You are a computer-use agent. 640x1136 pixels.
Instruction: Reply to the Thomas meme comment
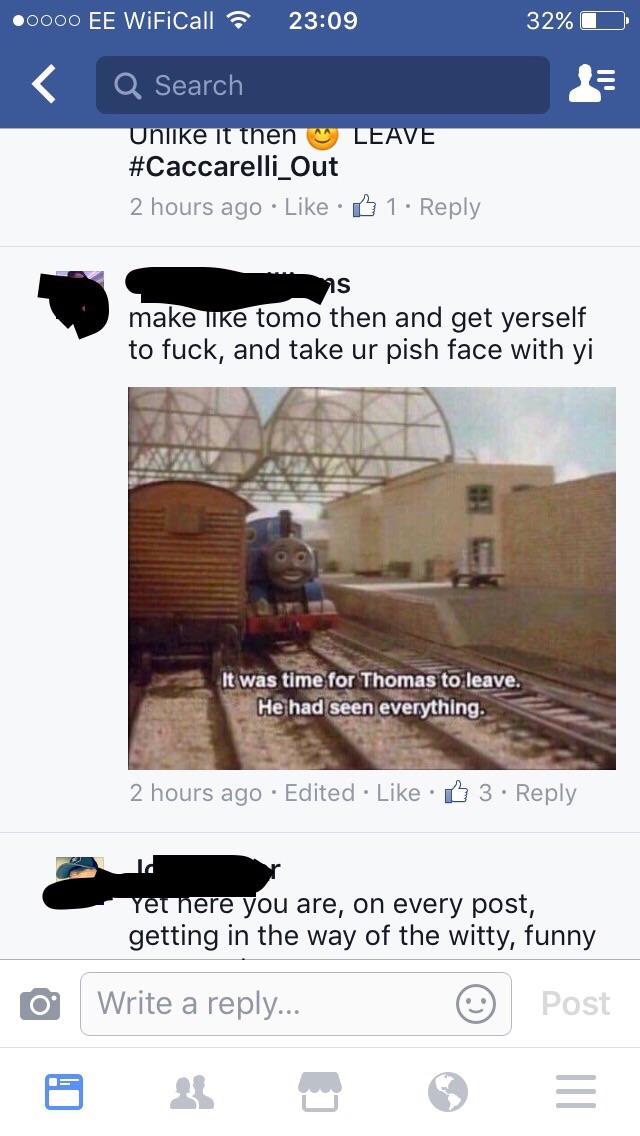point(546,793)
